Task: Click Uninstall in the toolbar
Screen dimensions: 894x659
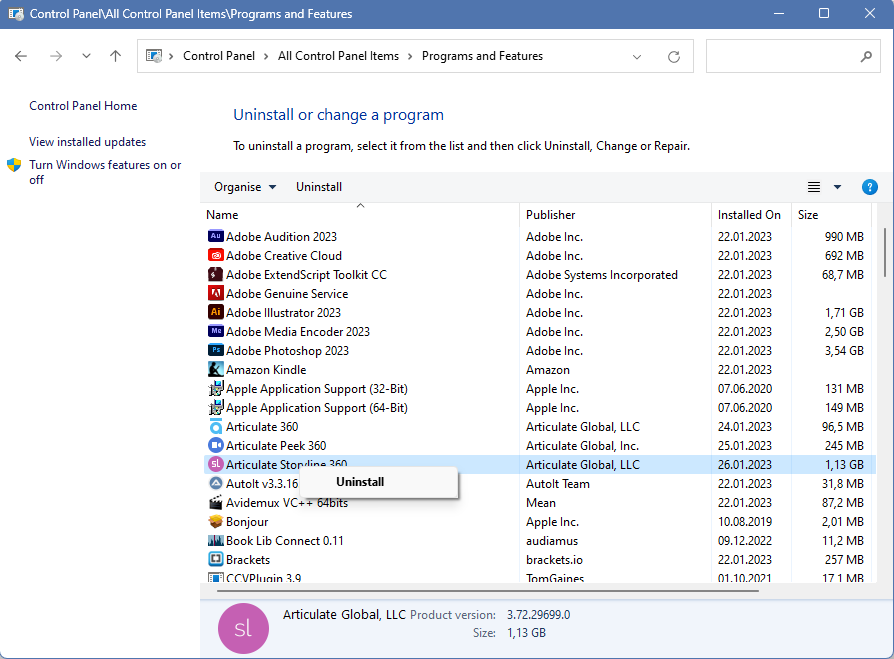Action: [319, 187]
